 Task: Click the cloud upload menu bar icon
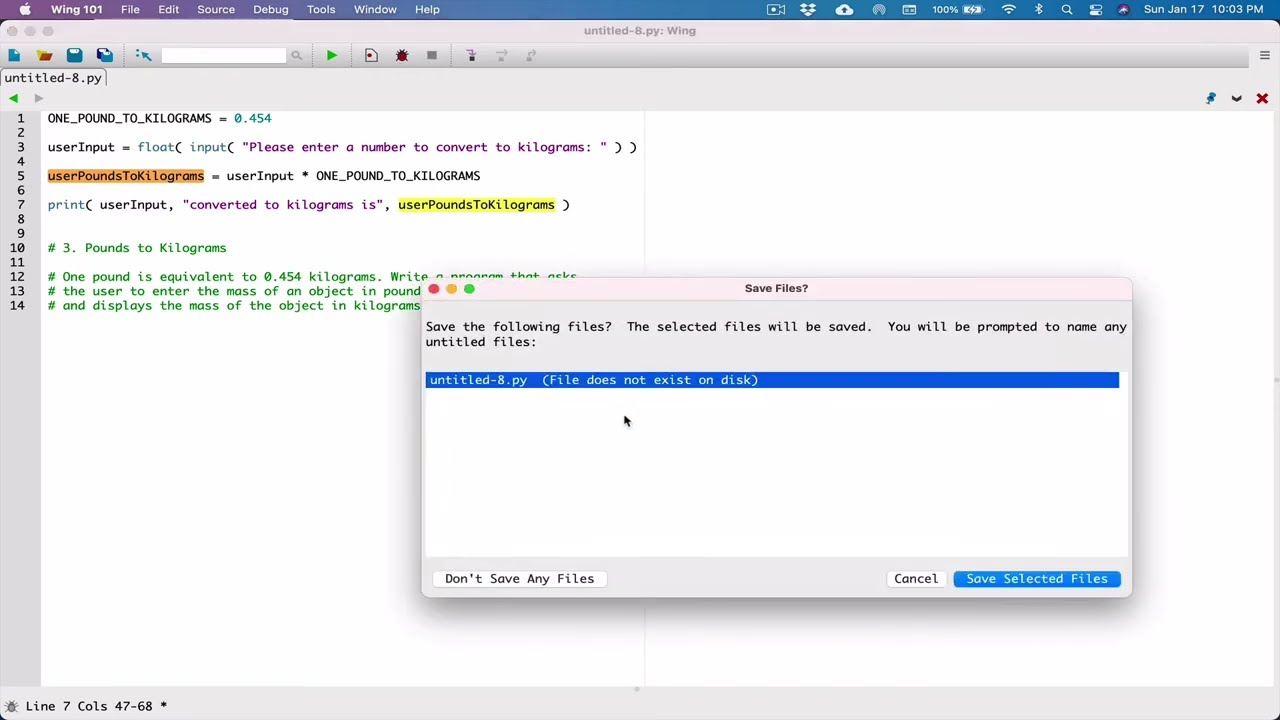pyautogui.click(x=844, y=9)
